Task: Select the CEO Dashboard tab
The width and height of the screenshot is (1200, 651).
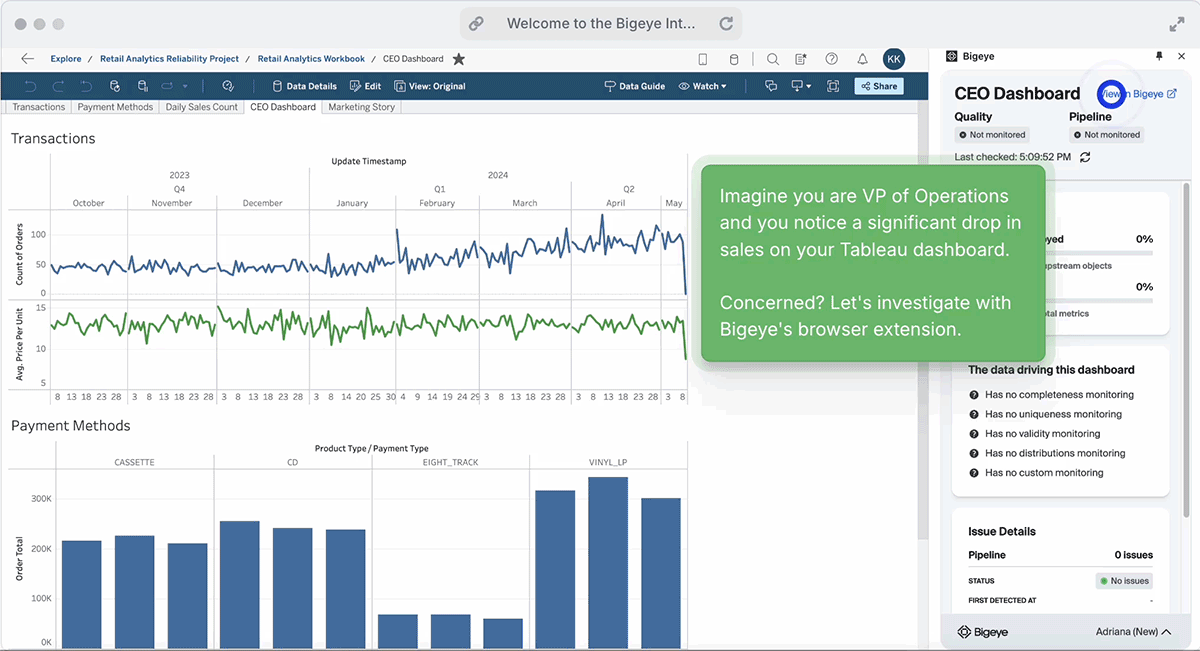Action: point(283,107)
